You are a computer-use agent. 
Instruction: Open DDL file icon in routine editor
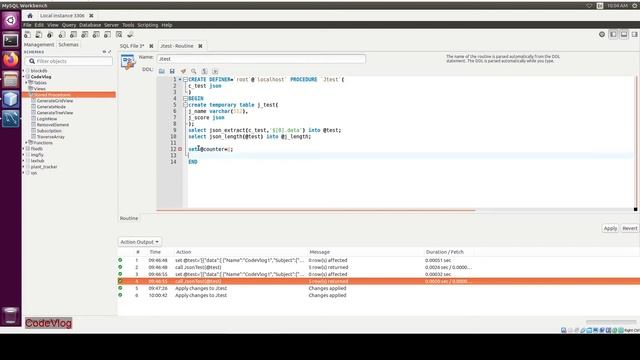point(162,71)
